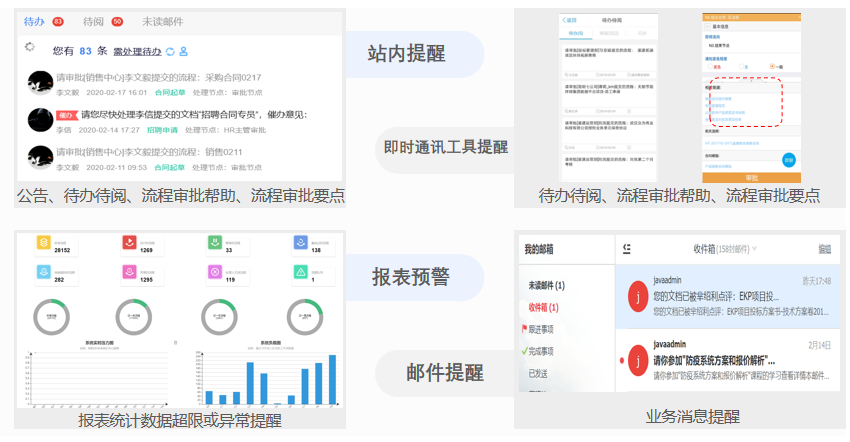Click the javaadmin avatar on the 2月14日 email

click(638, 361)
